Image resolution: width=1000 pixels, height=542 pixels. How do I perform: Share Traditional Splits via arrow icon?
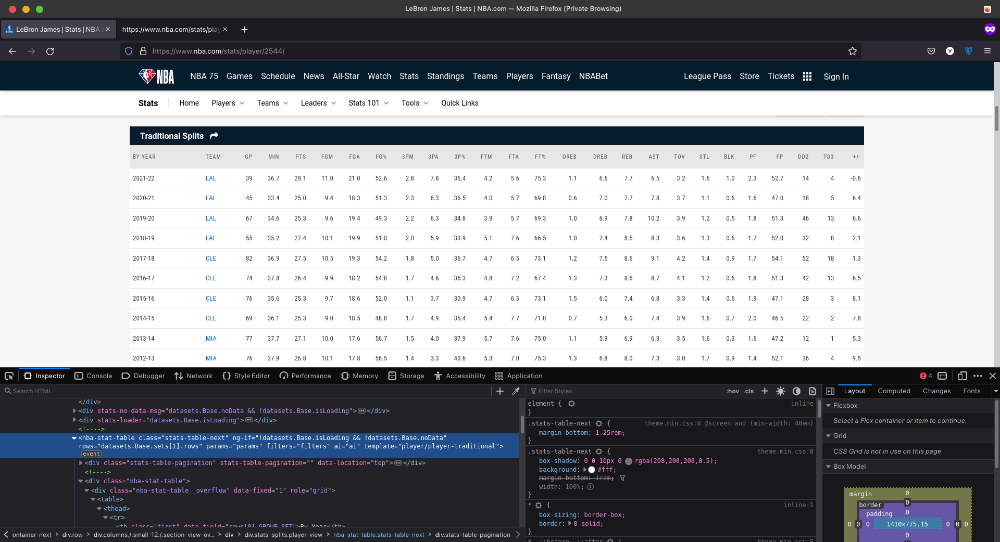tap(214, 136)
